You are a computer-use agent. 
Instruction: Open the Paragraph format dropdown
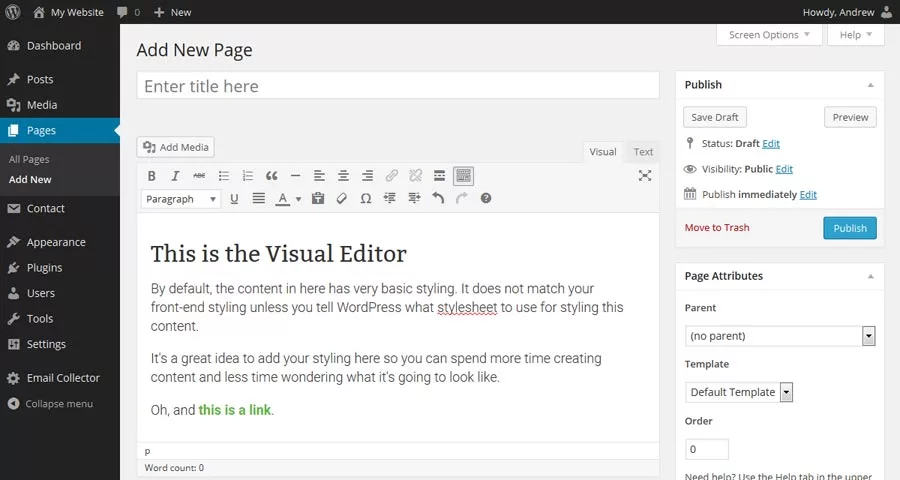[x=180, y=199]
